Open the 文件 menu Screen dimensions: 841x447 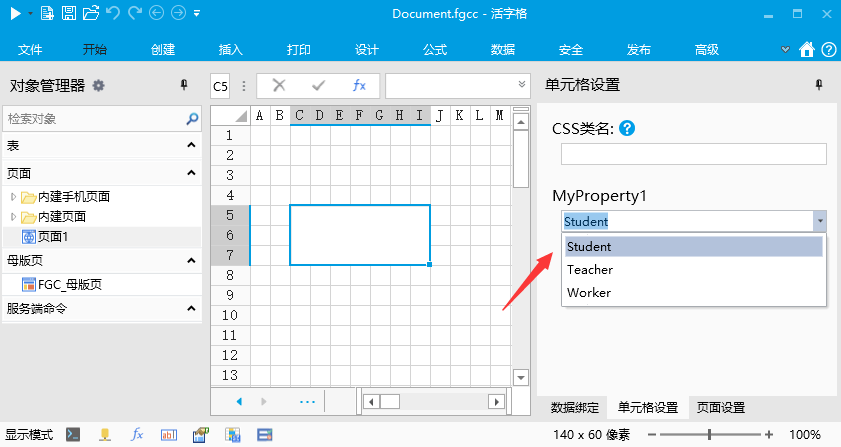coord(29,49)
